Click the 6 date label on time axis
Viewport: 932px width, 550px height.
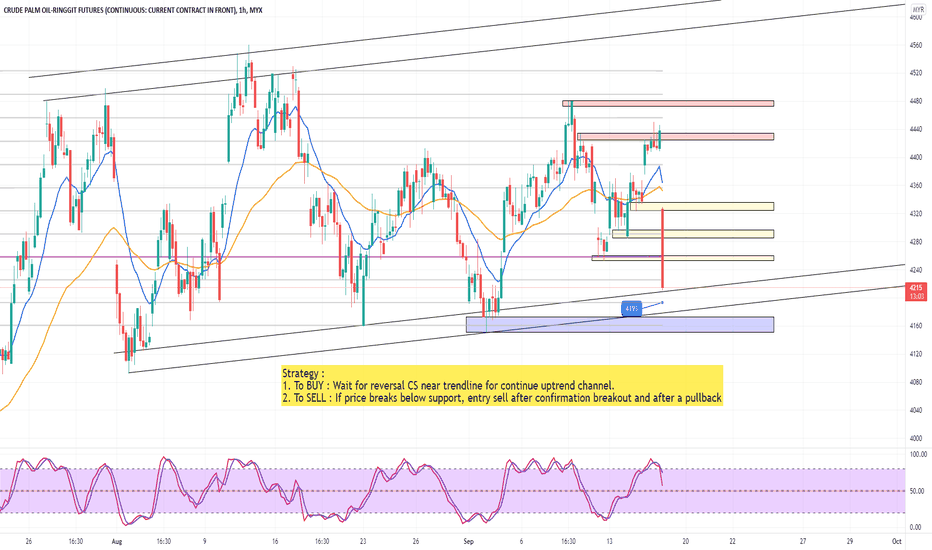click(521, 542)
